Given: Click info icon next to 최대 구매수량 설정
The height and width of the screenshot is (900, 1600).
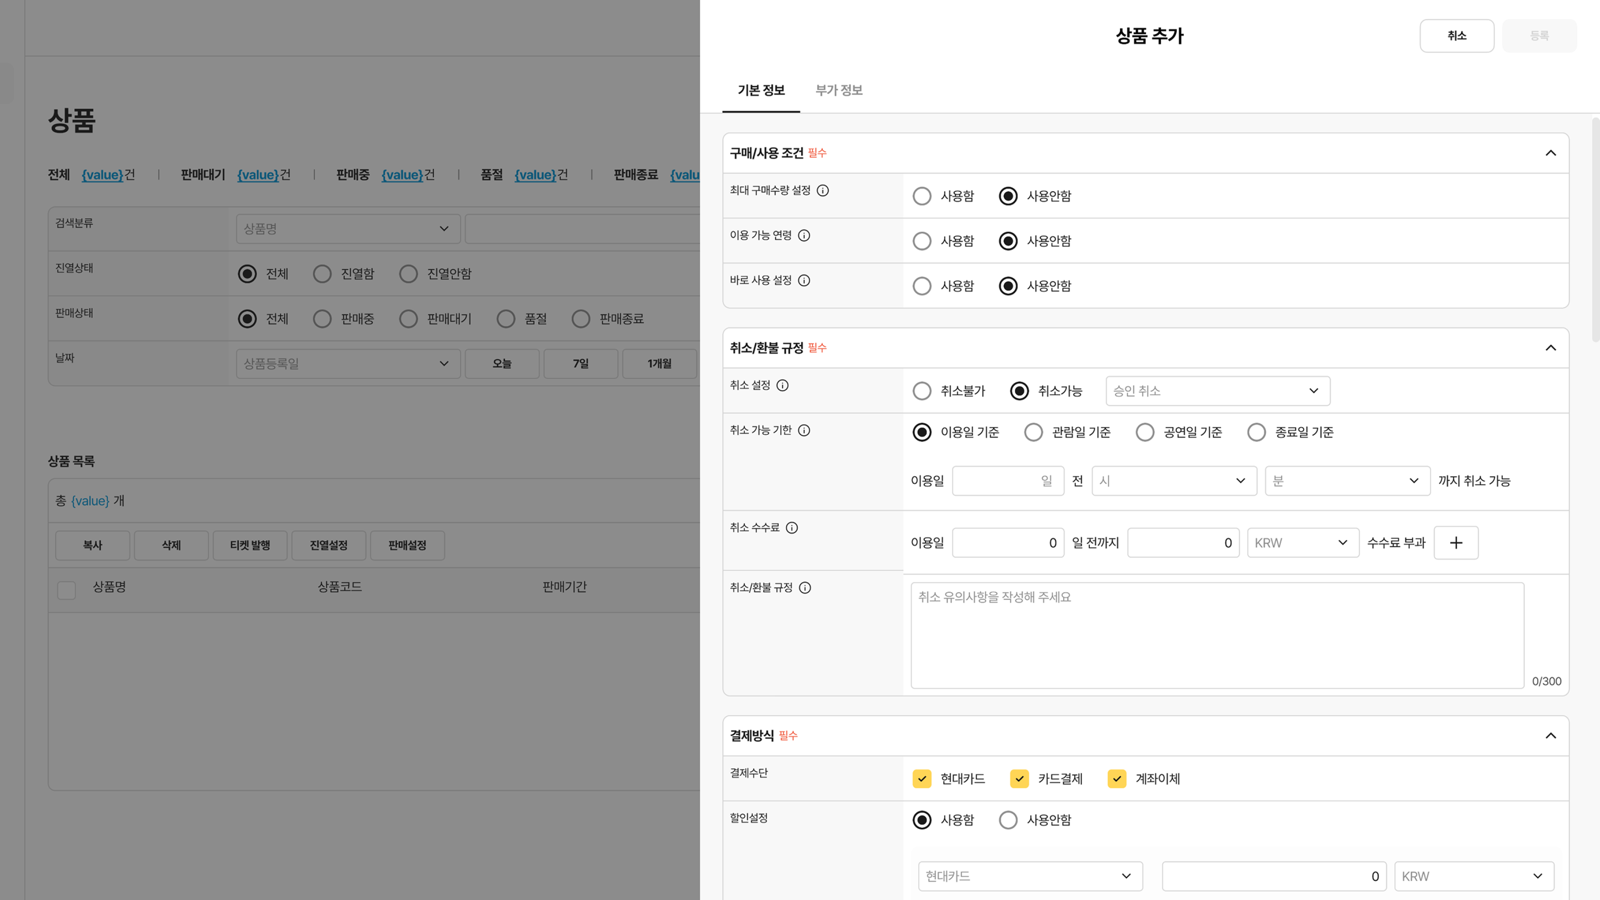Looking at the screenshot, I should tap(823, 191).
